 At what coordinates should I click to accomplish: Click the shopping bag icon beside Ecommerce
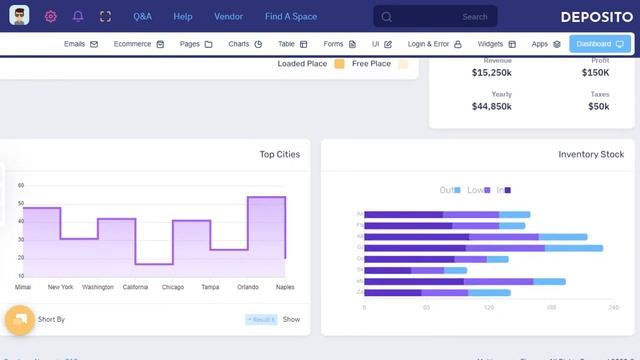point(160,44)
